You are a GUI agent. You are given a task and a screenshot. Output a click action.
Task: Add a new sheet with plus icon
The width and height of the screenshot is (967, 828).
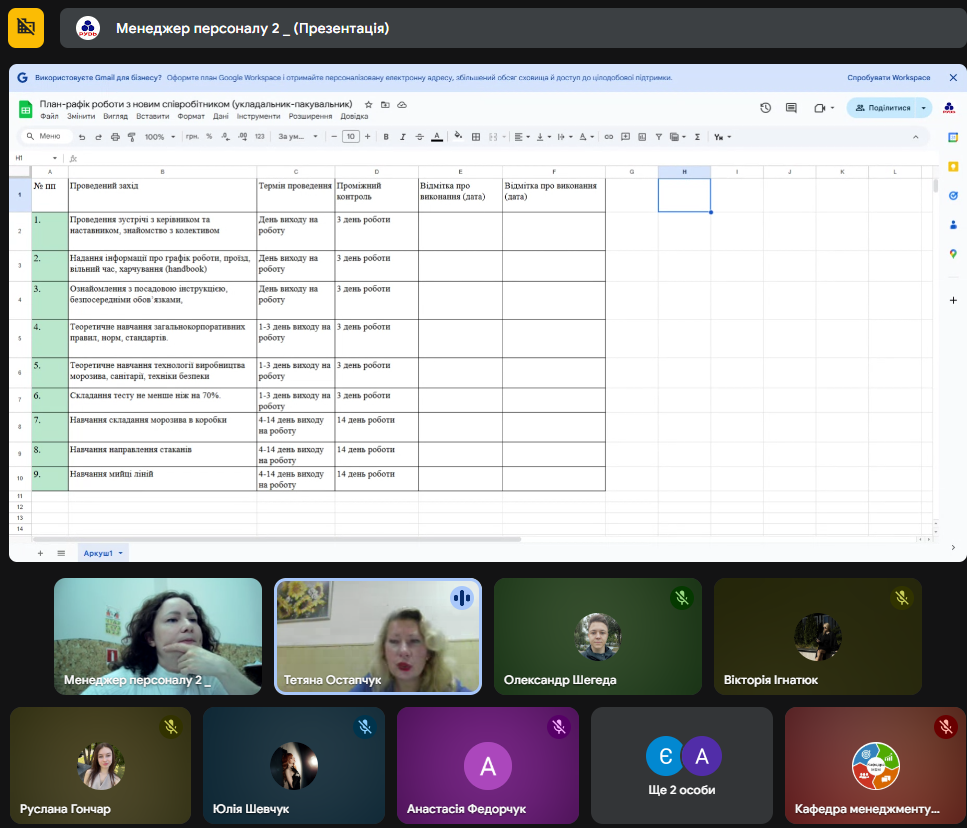40,553
